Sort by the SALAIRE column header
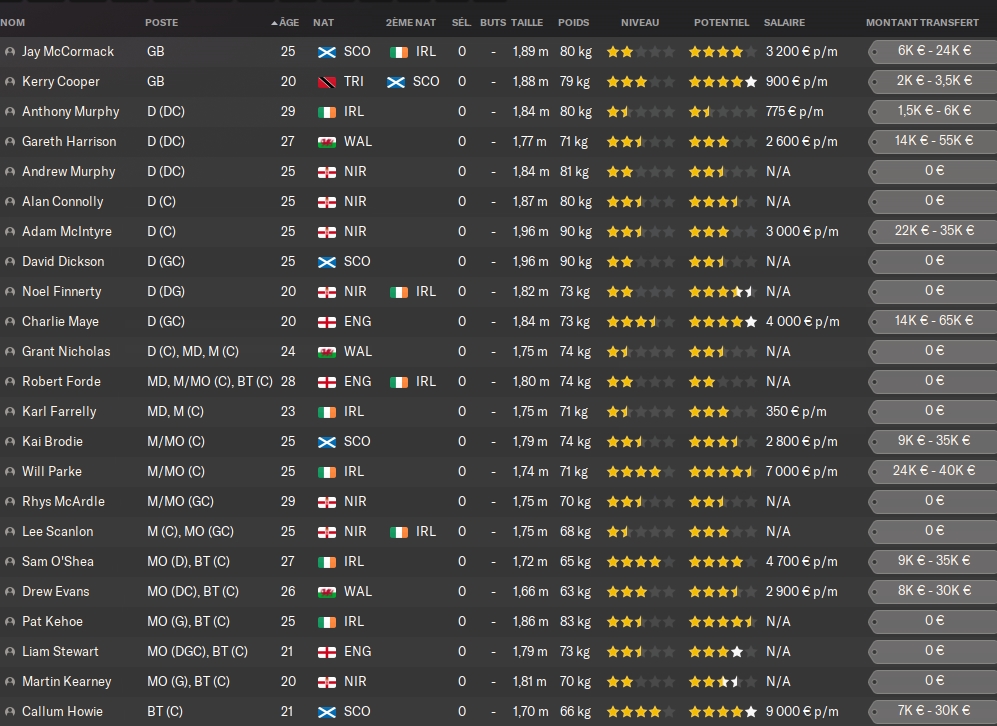This screenshot has width=997, height=726. (784, 22)
